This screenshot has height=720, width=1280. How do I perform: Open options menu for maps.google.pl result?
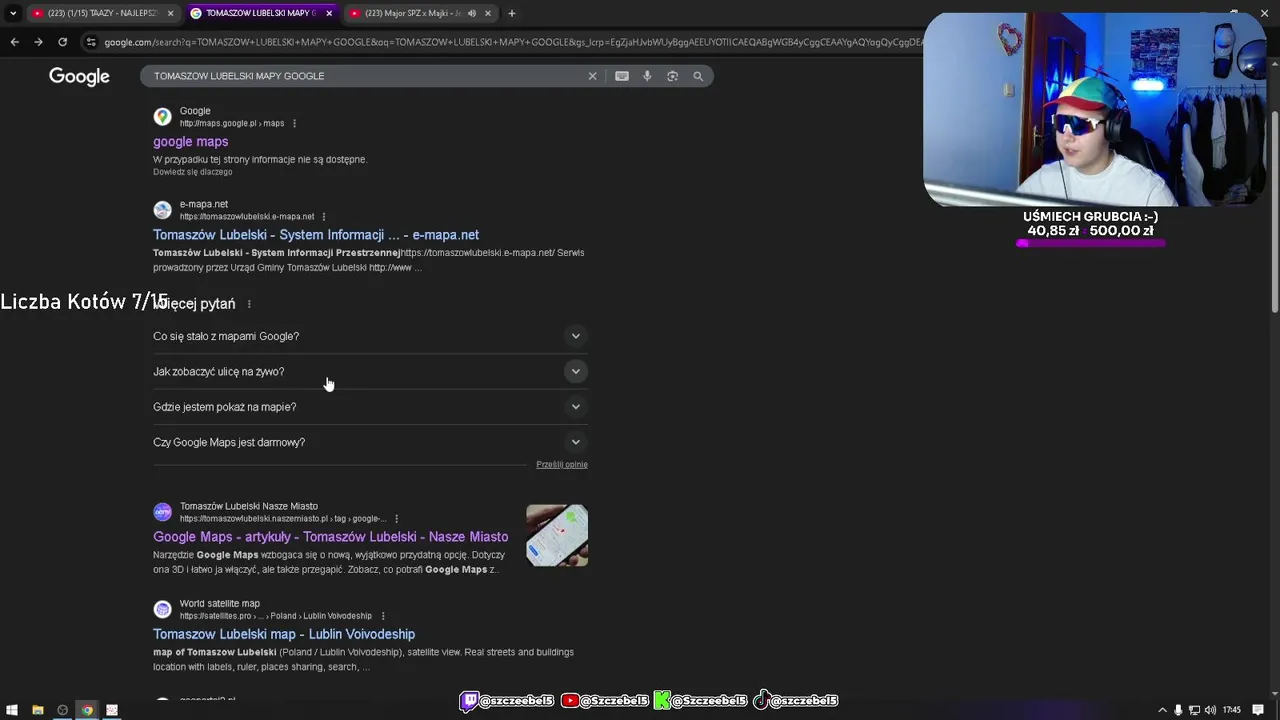(294, 124)
